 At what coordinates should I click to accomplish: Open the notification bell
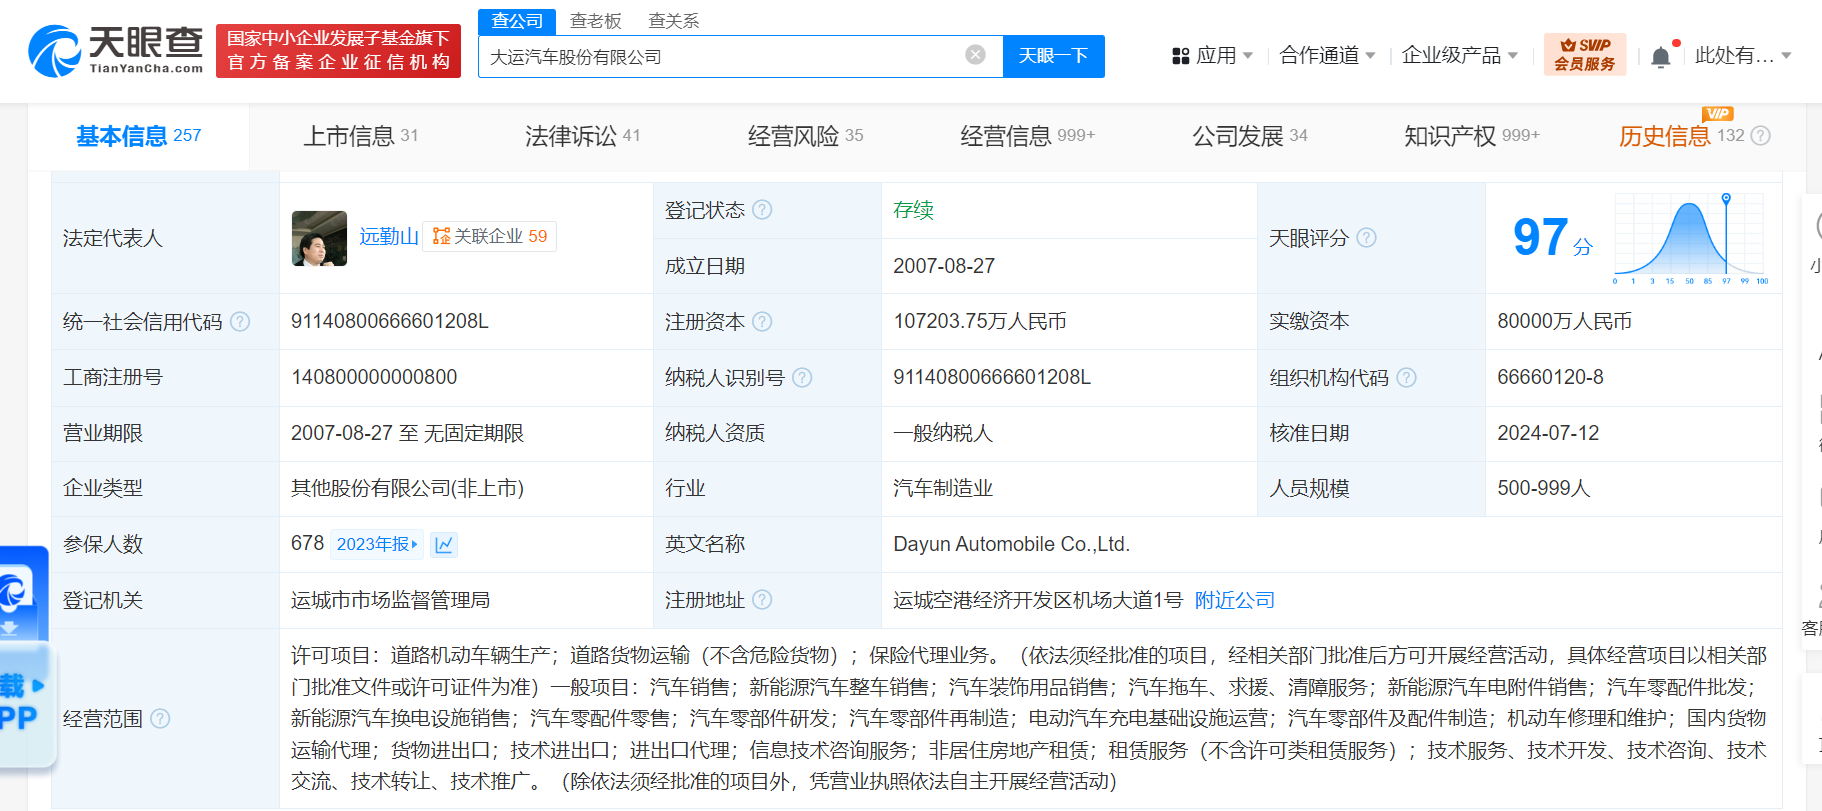point(1661,57)
